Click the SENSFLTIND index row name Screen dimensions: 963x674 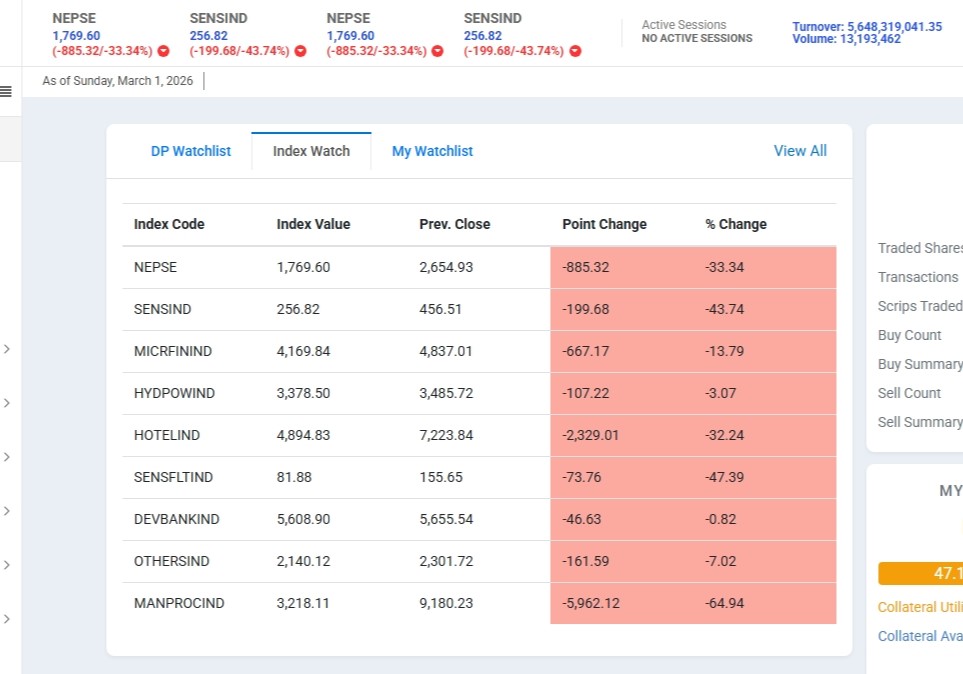point(173,477)
